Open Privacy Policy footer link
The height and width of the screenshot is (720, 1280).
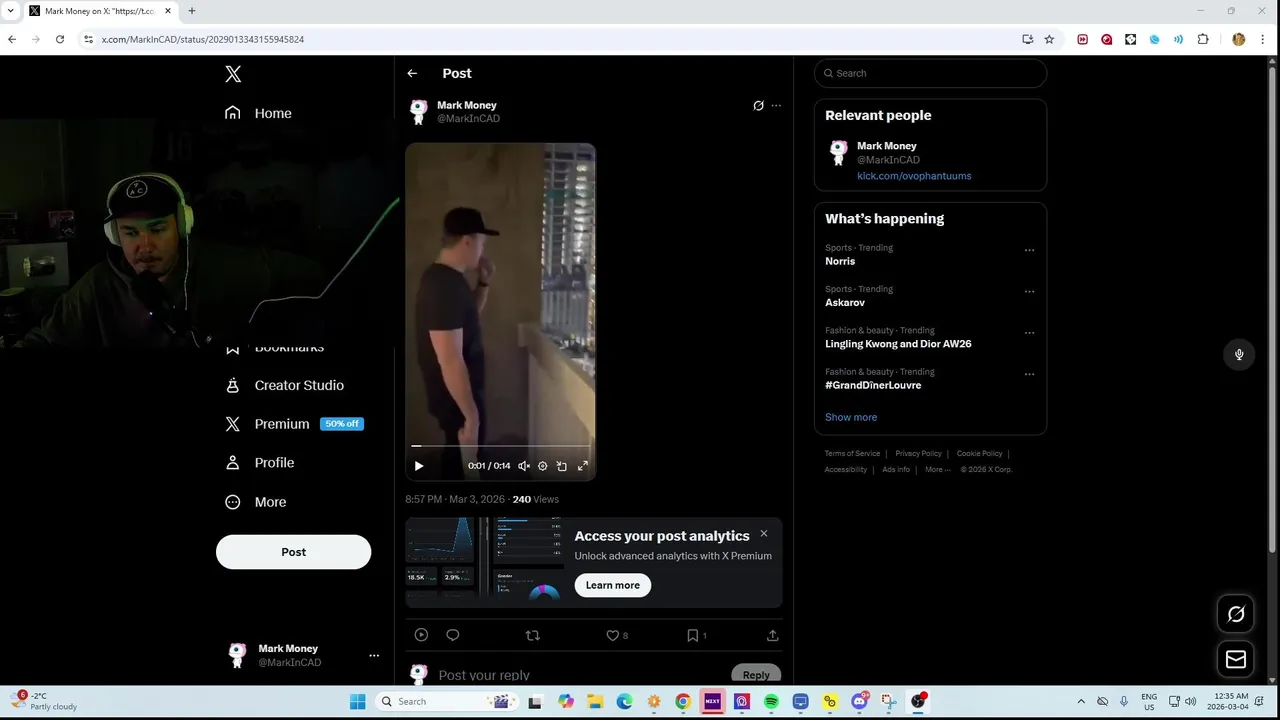(918, 454)
